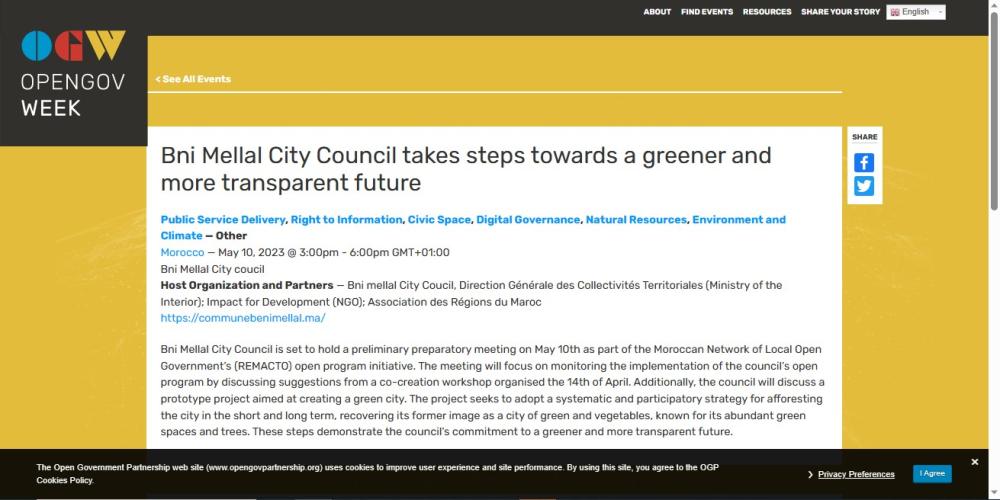Open Share Your Story page
Viewport: 1000px width, 500px height.
pyautogui.click(x=841, y=11)
